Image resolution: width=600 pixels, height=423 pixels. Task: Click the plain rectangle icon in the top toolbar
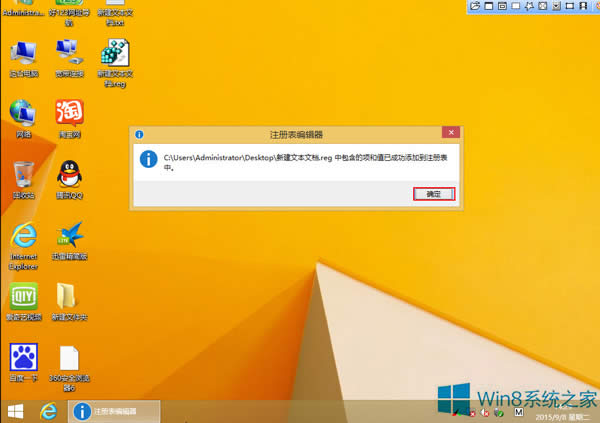tap(516, 6)
